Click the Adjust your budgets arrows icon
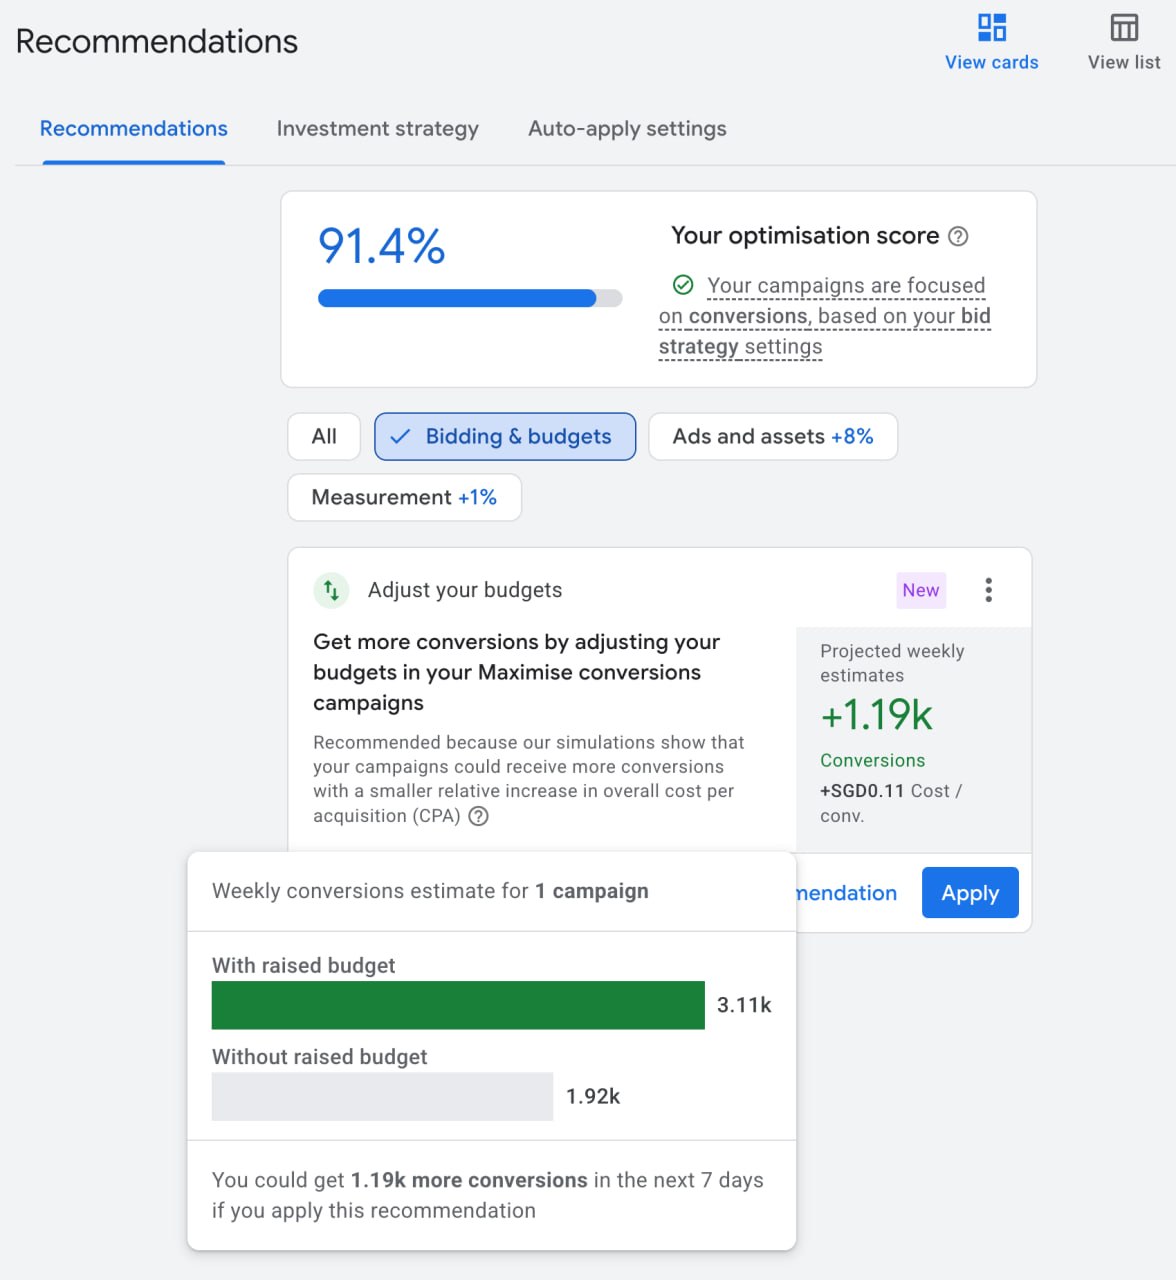 click(331, 590)
